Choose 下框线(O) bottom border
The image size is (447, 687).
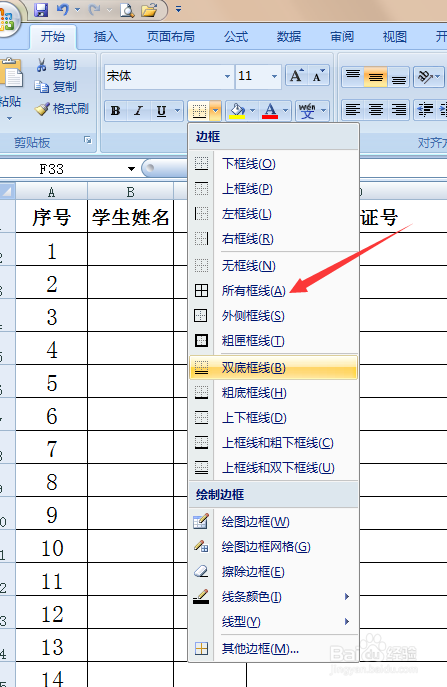click(x=273, y=163)
